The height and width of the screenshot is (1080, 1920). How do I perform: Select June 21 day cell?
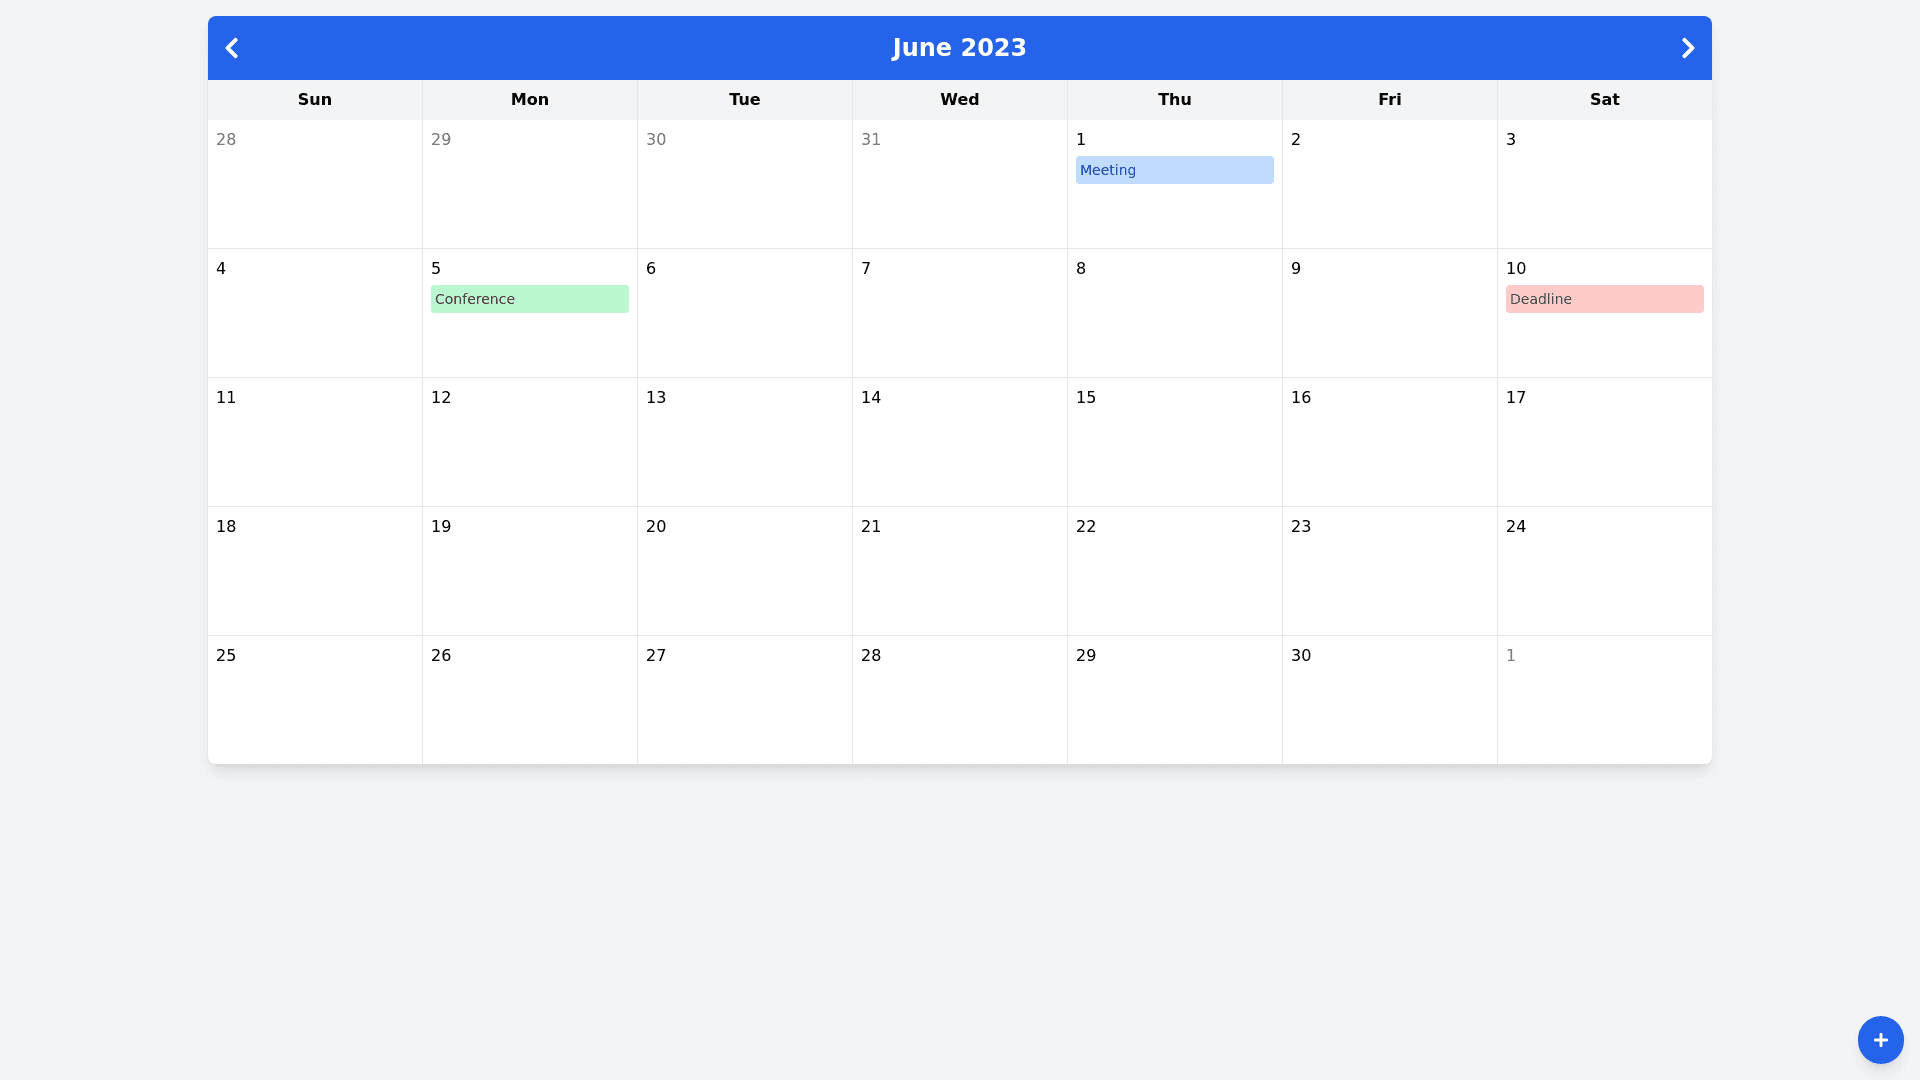[959, 571]
